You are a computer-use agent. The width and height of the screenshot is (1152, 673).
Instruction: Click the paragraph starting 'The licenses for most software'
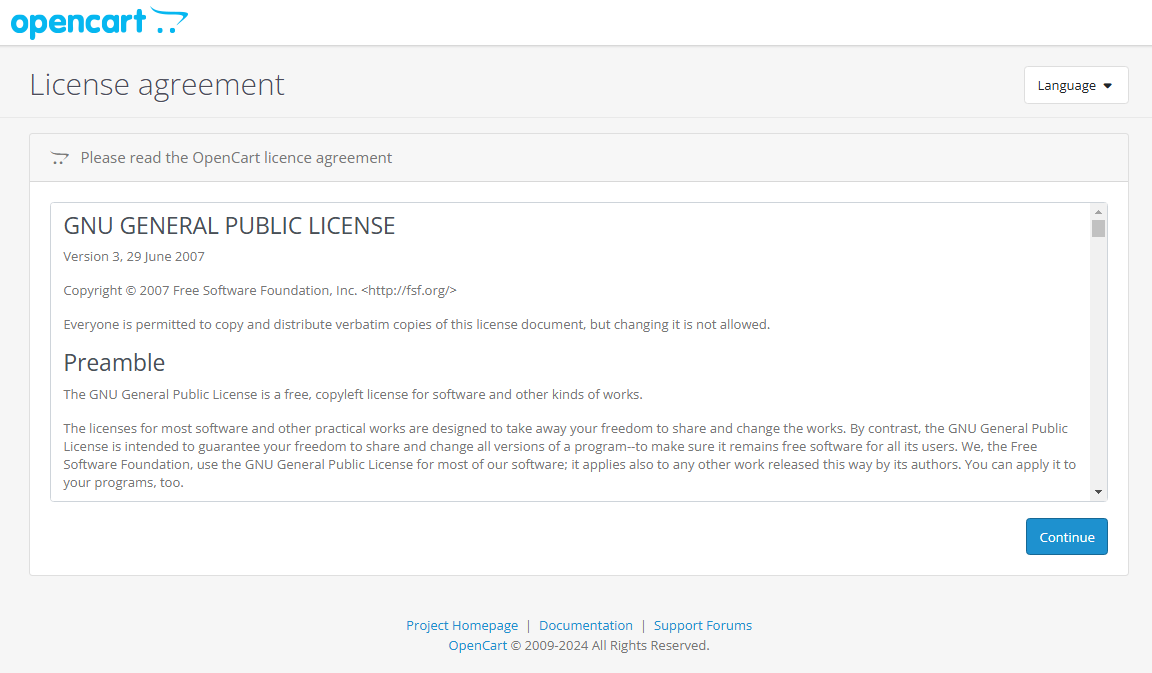coord(570,456)
